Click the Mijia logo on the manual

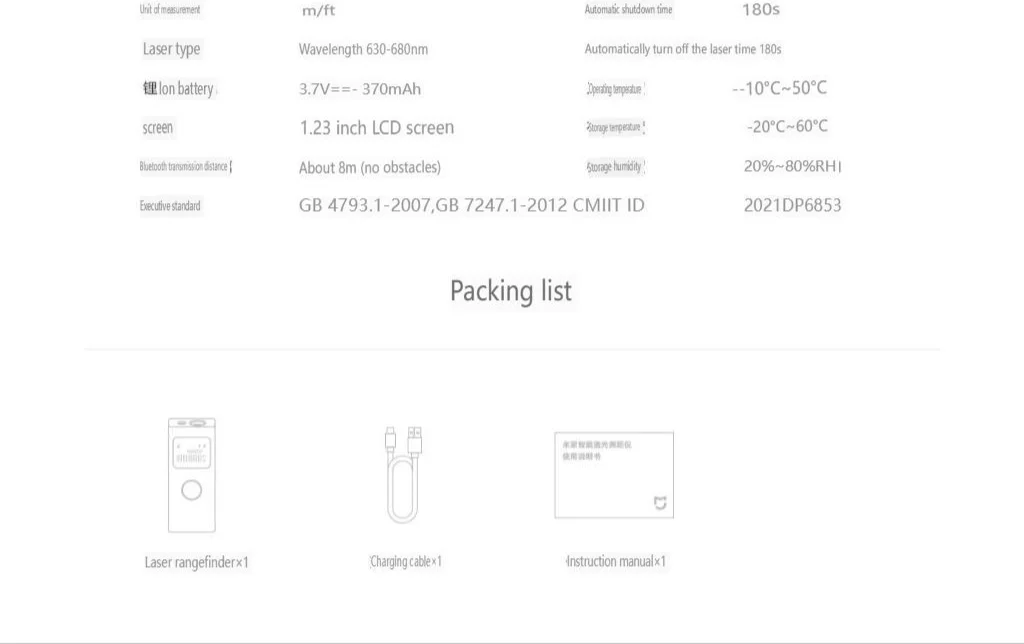tap(660, 502)
